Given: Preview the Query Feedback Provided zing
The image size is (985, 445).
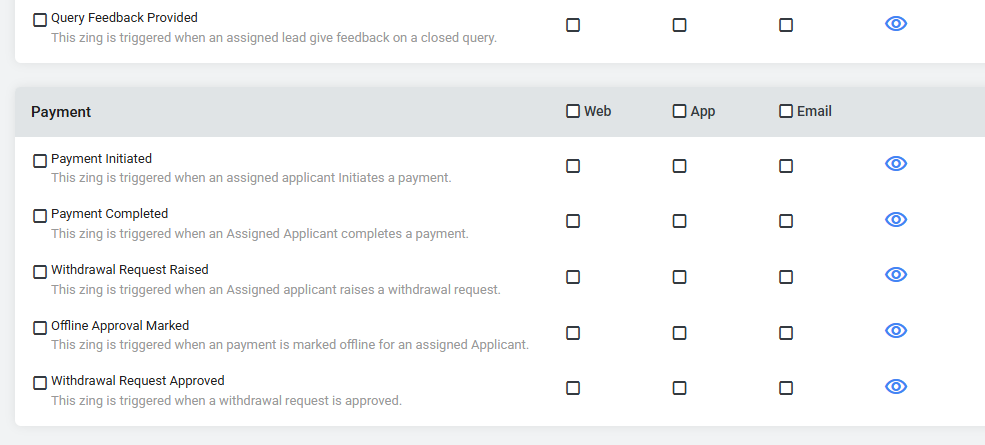Looking at the screenshot, I should click(x=896, y=24).
